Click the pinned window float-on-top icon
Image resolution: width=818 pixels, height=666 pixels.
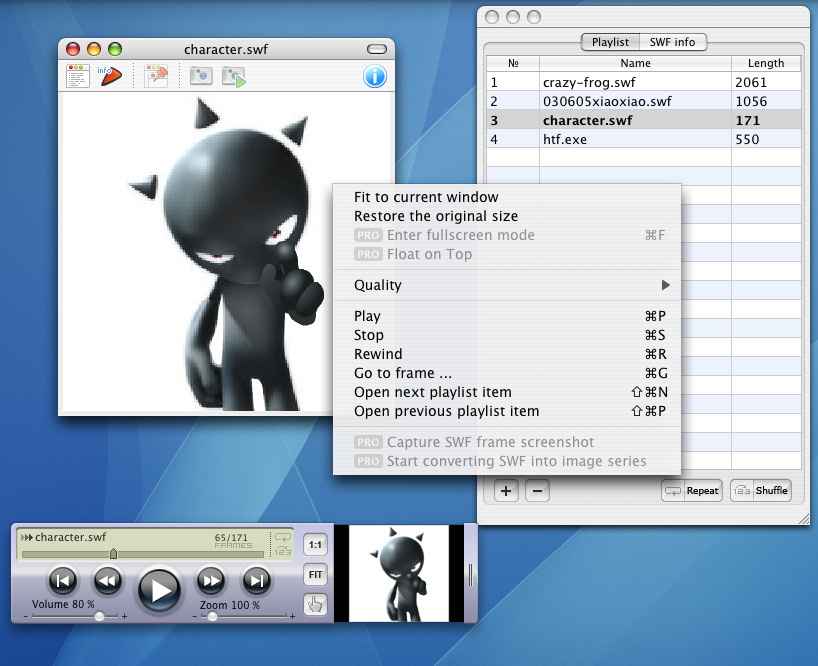click(157, 76)
